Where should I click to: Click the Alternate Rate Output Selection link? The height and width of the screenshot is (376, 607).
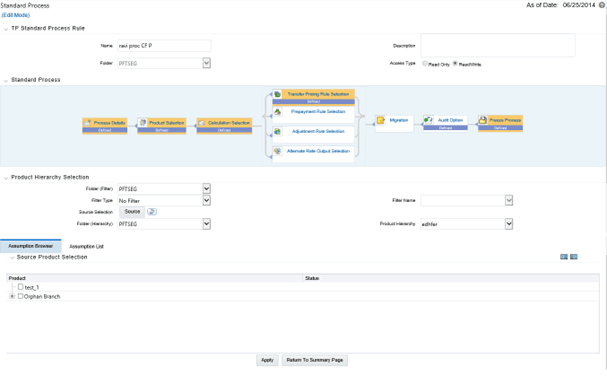(318, 151)
